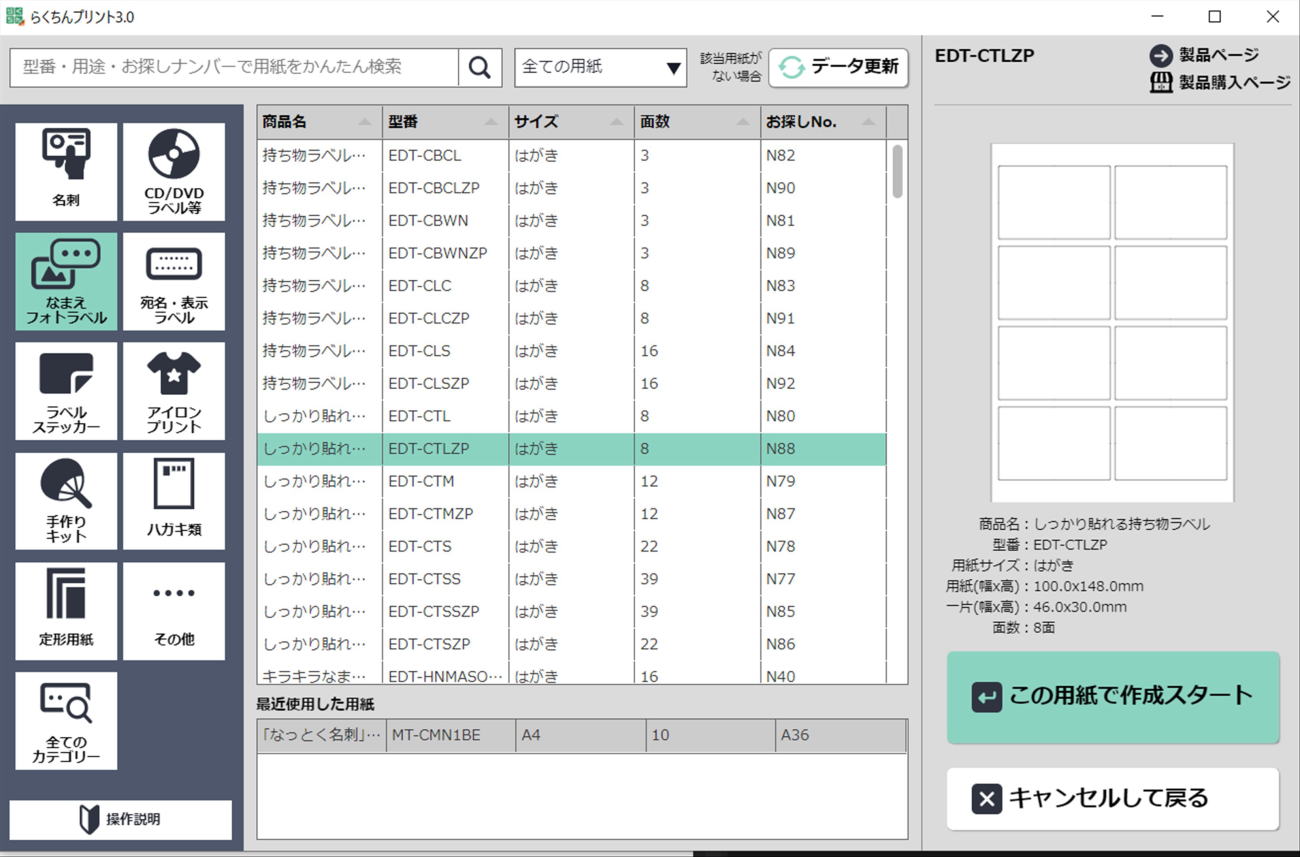Viewport: 1300px width, 857px height.
Task: Choose the 宛名・表示ラベル category
Action: [174, 281]
